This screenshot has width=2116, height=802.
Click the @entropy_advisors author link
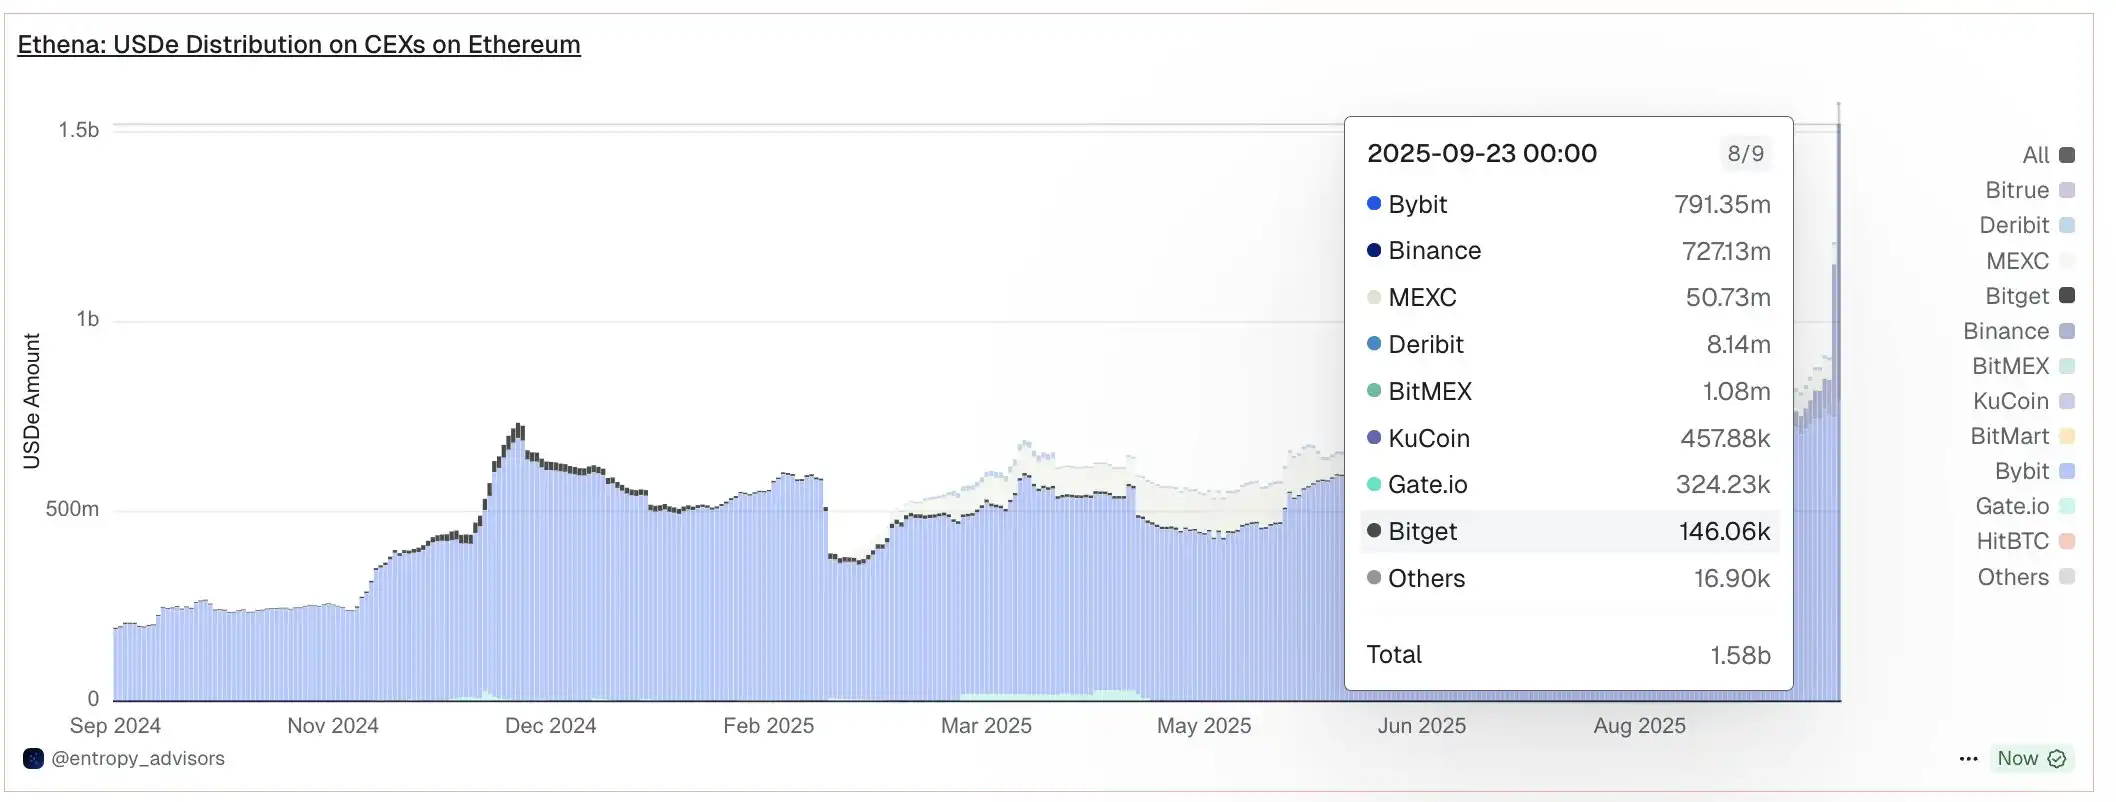(x=137, y=758)
